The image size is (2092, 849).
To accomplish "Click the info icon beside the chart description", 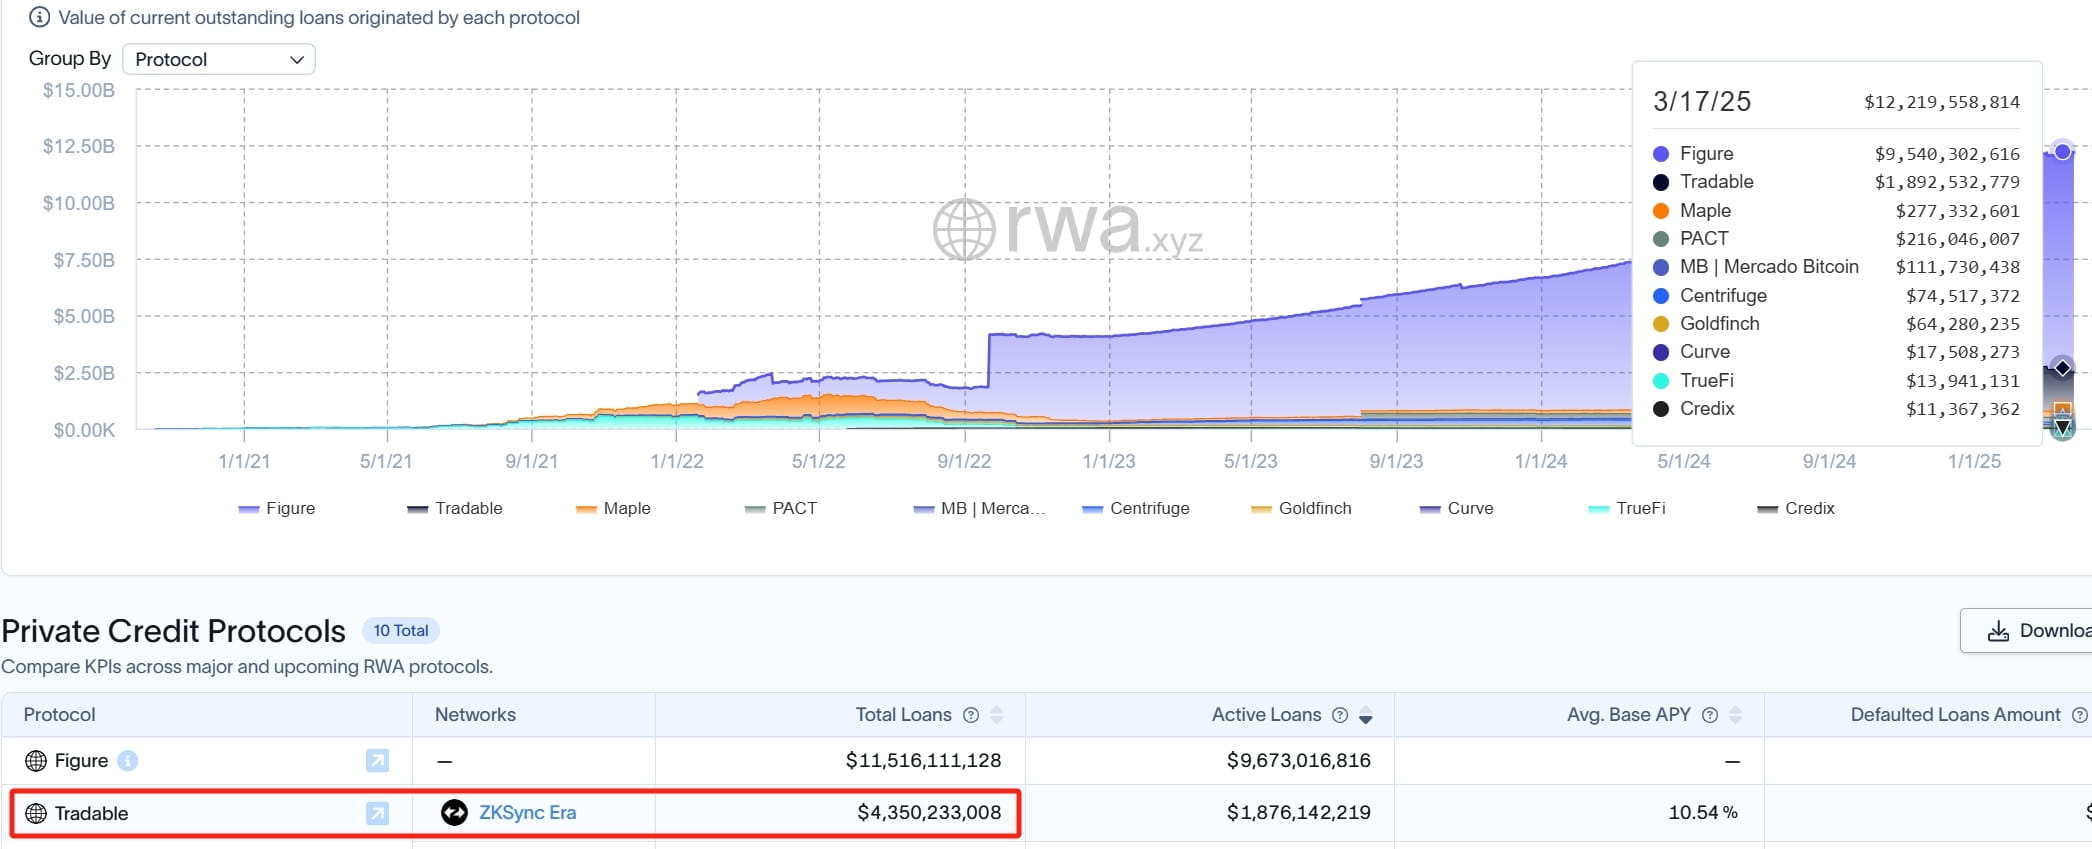I will [x=39, y=17].
